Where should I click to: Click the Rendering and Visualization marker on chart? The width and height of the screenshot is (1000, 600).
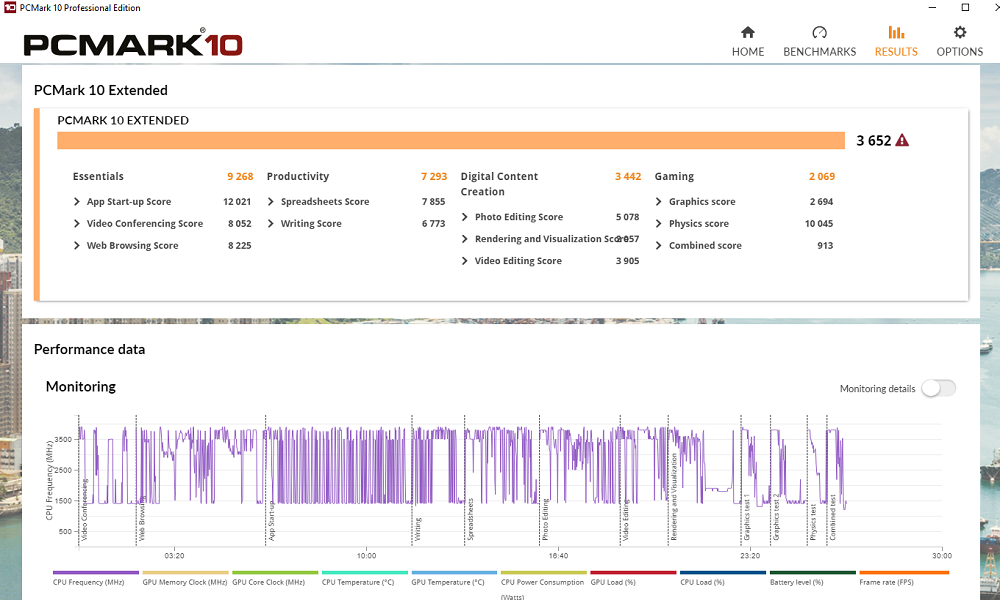coord(673,497)
